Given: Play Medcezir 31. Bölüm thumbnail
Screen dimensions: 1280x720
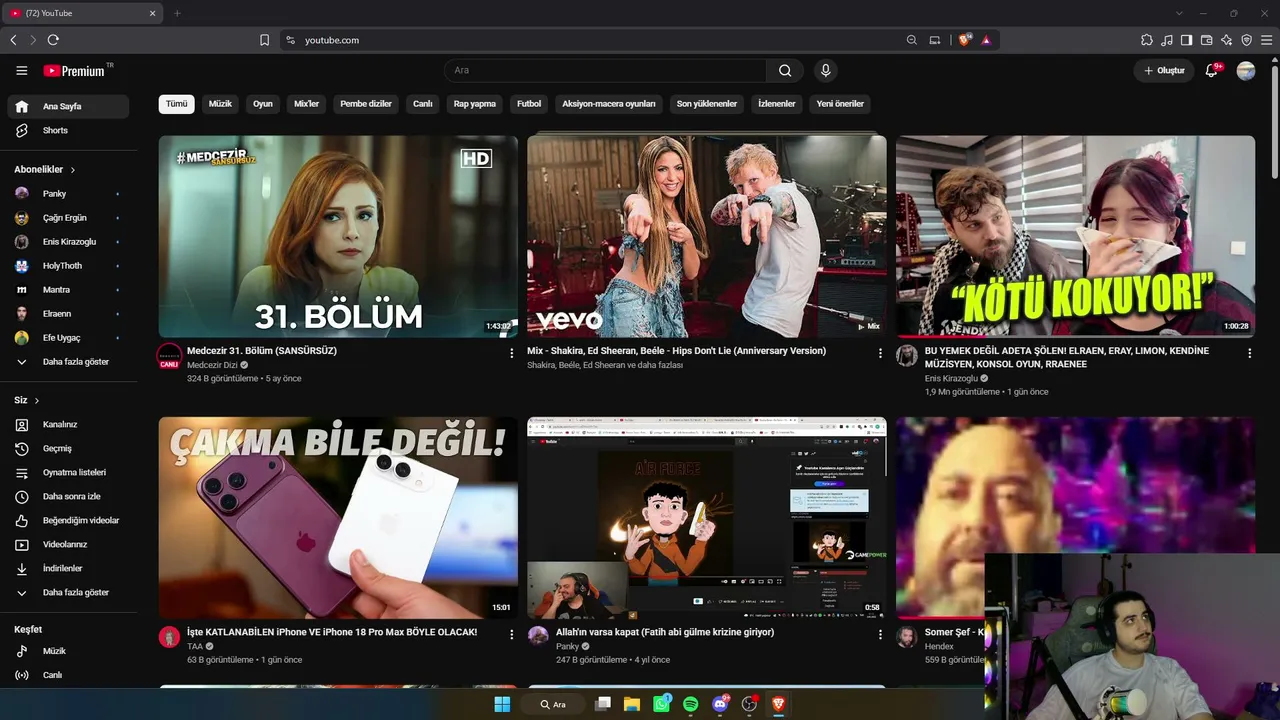Looking at the screenshot, I should point(338,236).
